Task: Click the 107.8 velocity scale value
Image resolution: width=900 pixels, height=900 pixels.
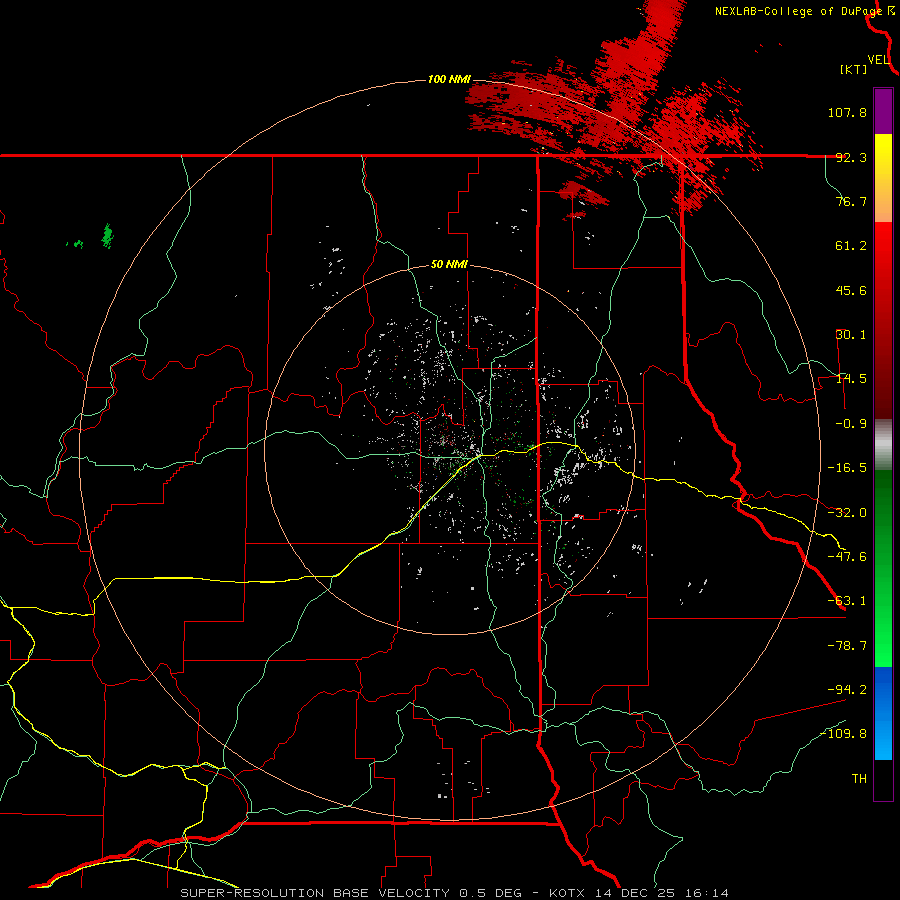Action: click(847, 112)
